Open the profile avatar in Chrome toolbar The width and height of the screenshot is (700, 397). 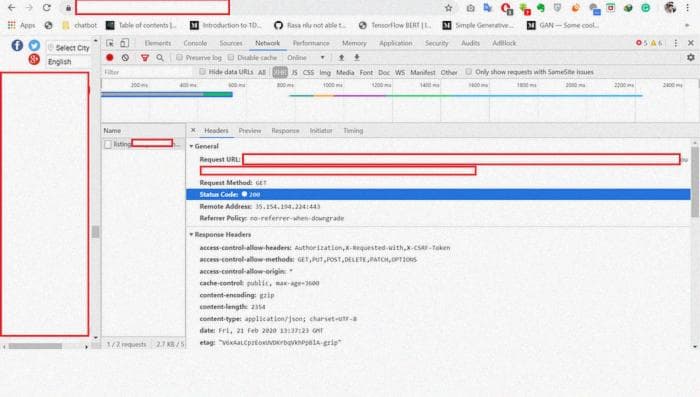[670, 8]
